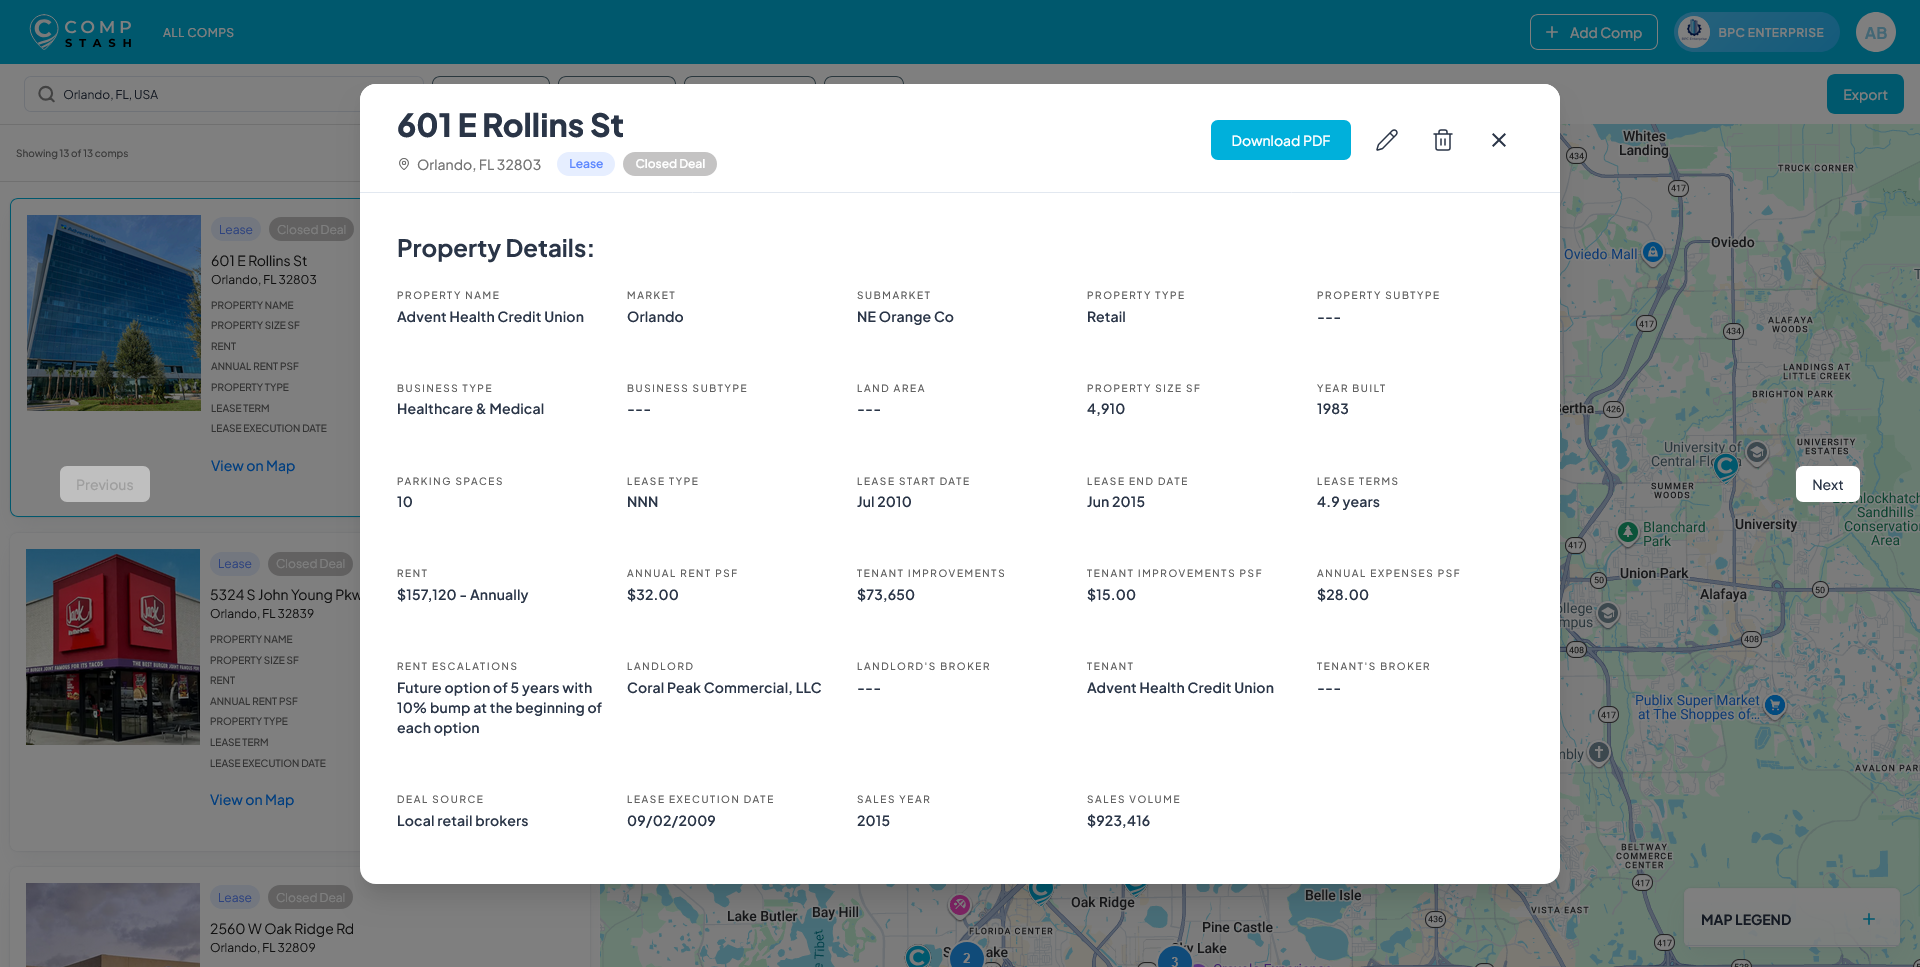Open the Comp Stash logo home

tap(81, 32)
